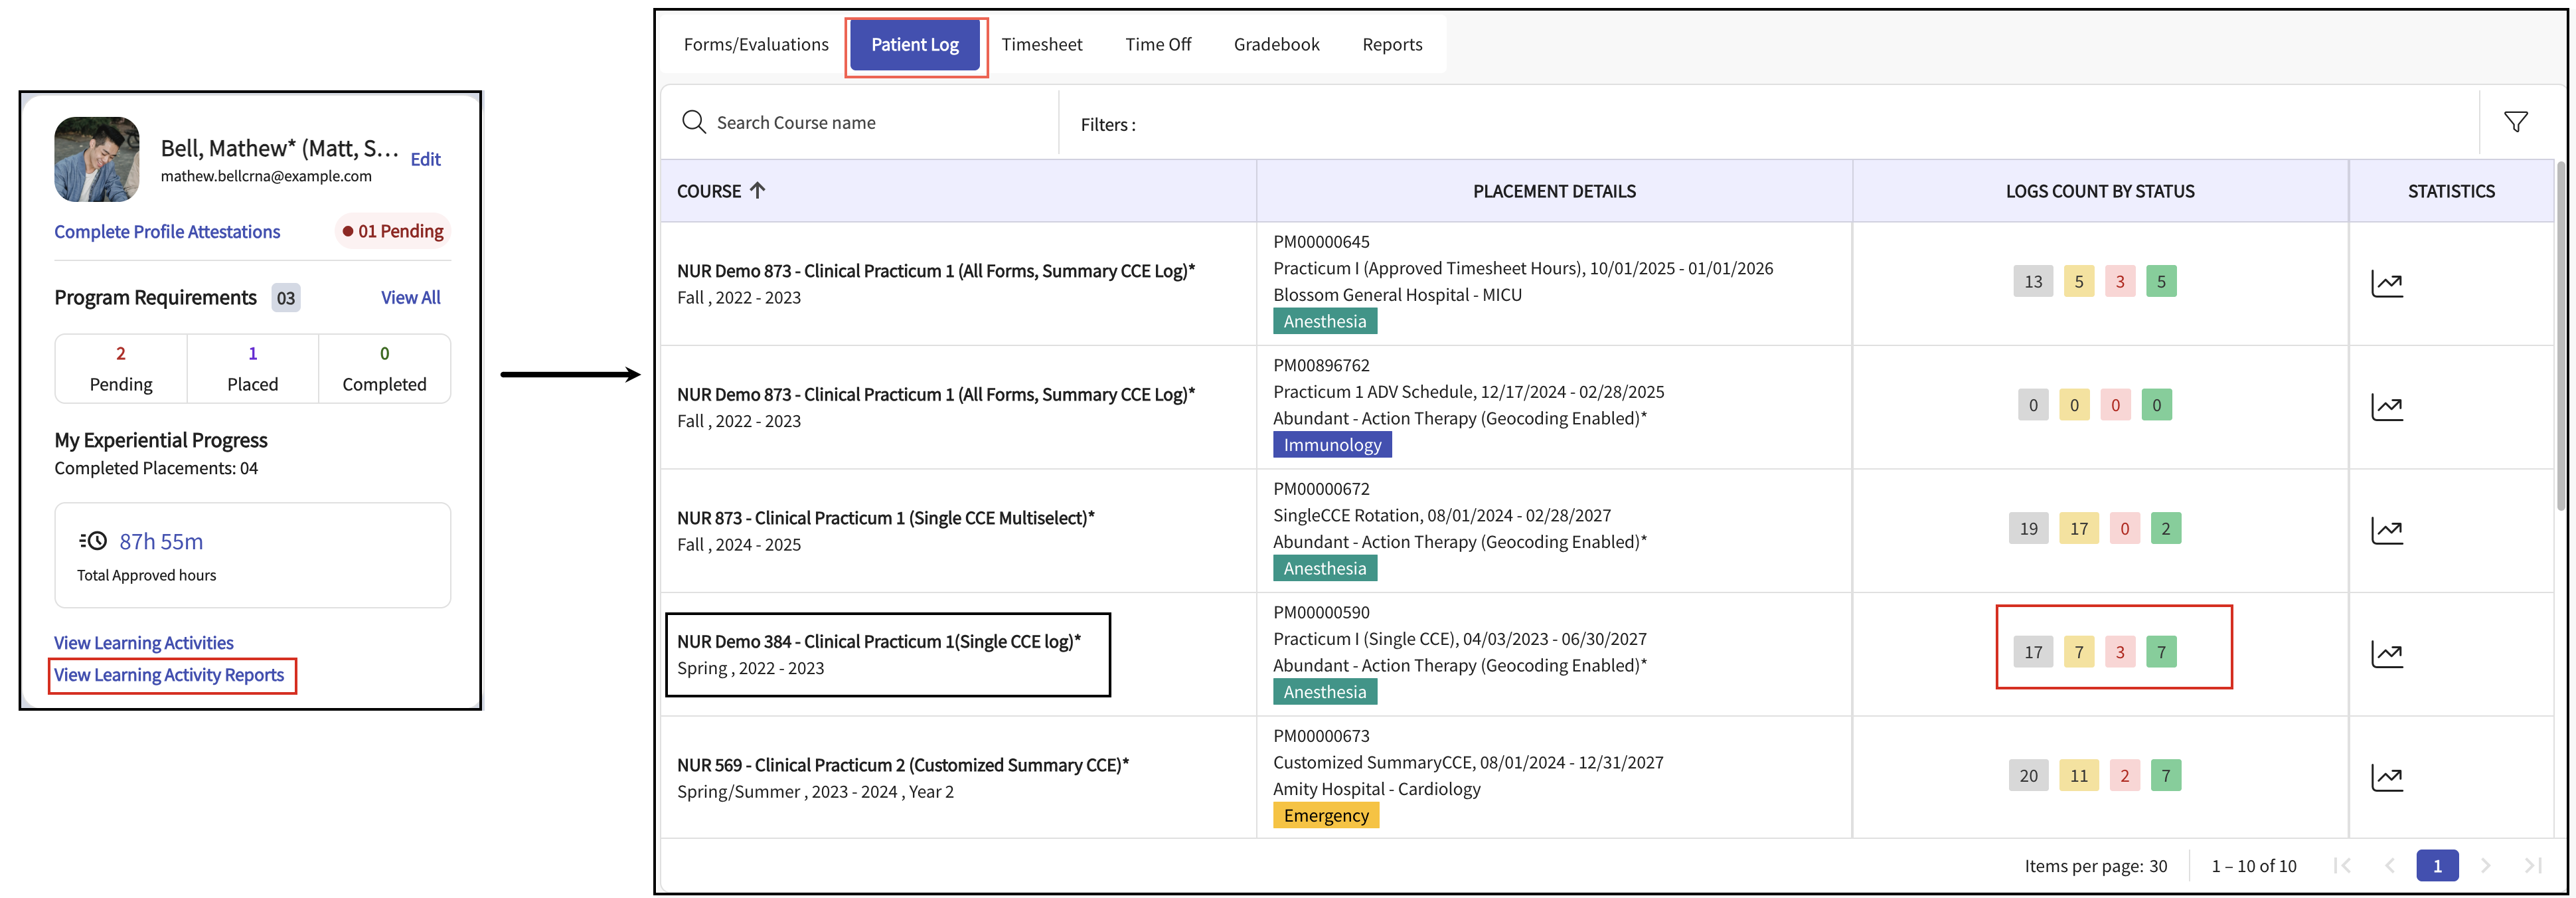Image resolution: width=2576 pixels, height=898 pixels.
Task: Open Complete Profile Attestations link
Action: [167, 231]
